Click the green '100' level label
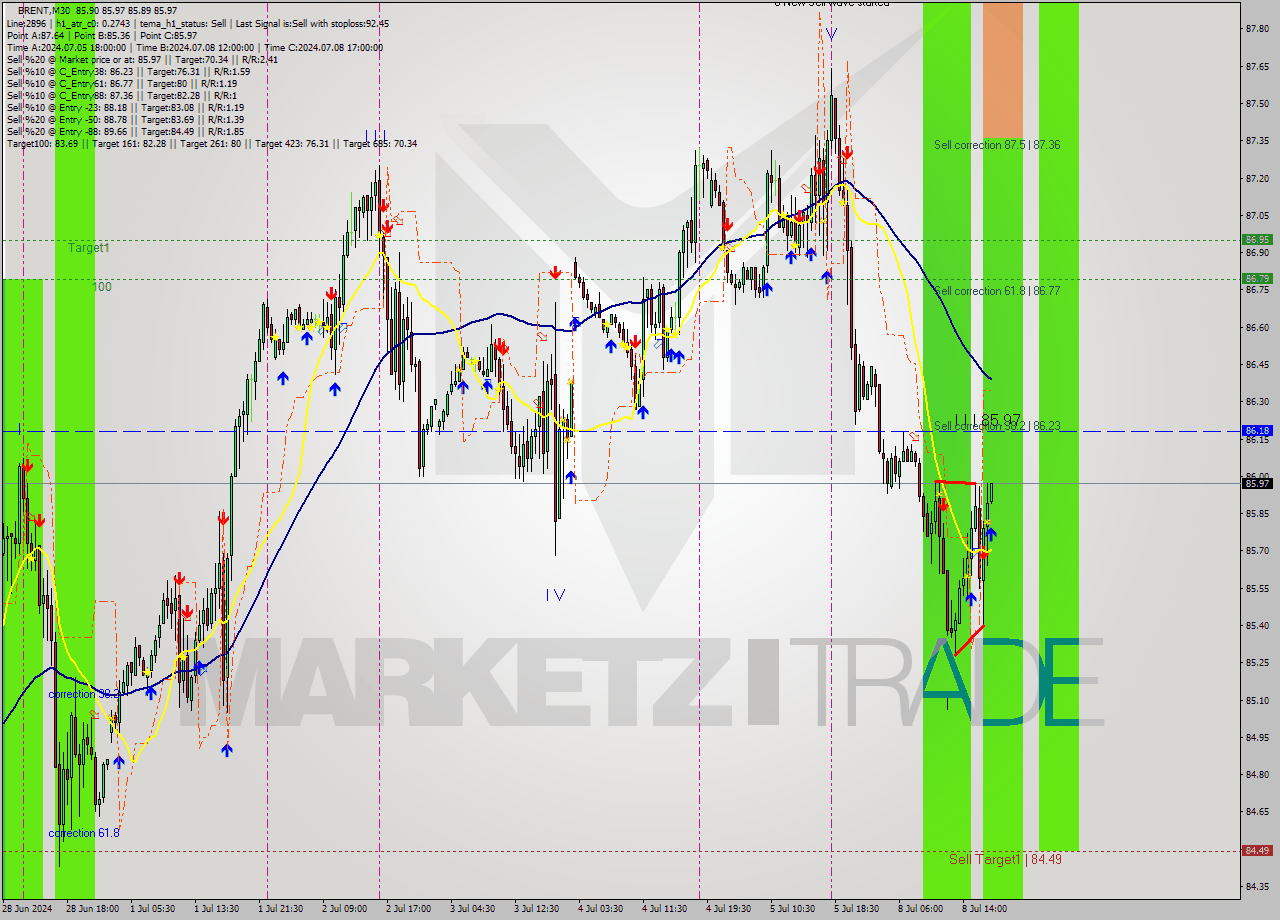The image size is (1280, 920). click(102, 287)
